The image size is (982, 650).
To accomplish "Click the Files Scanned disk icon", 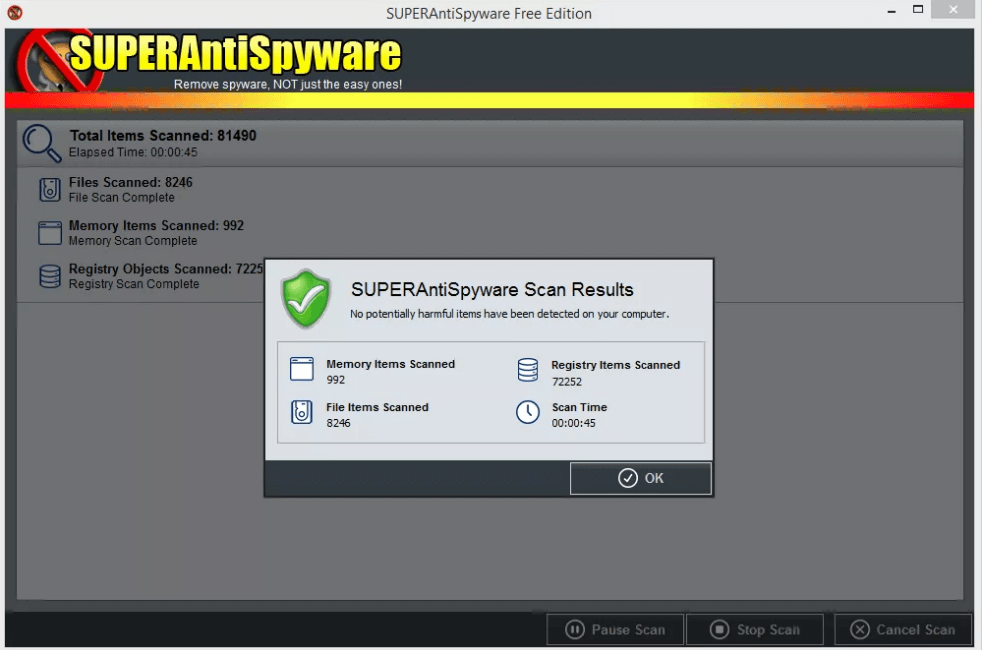I will pyautogui.click(x=48, y=189).
